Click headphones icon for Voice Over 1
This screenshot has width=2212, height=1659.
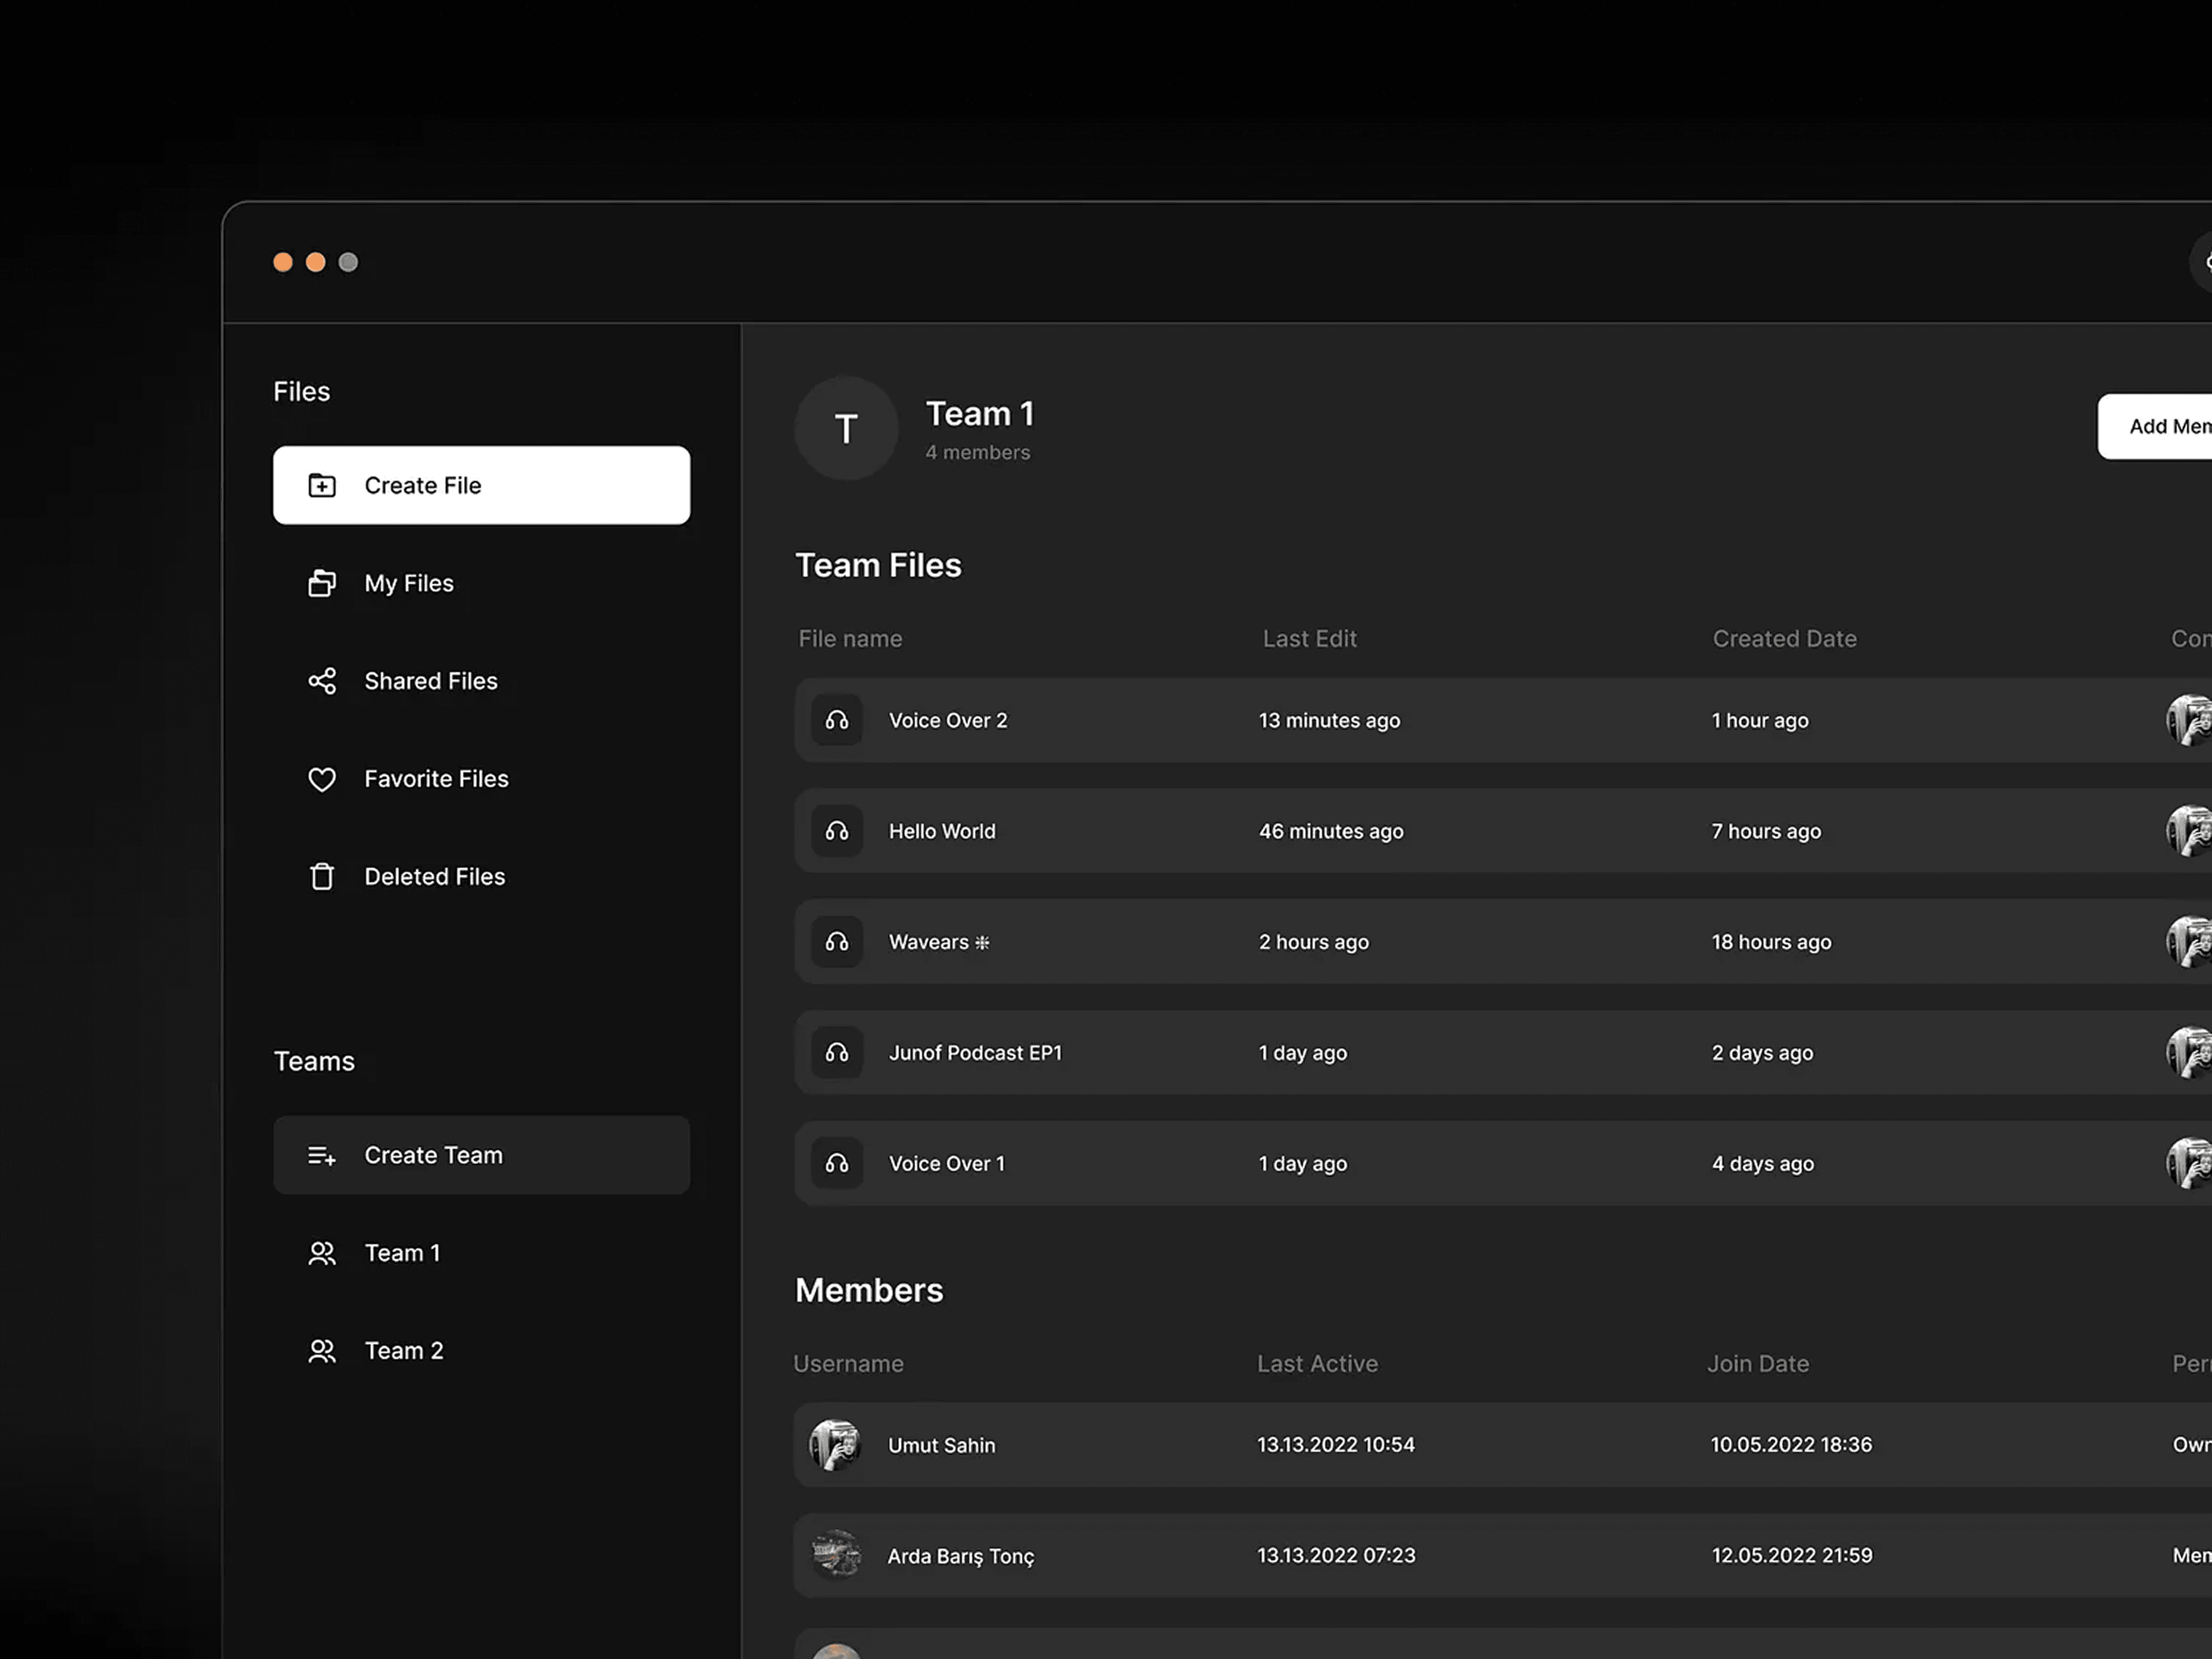tap(837, 1163)
